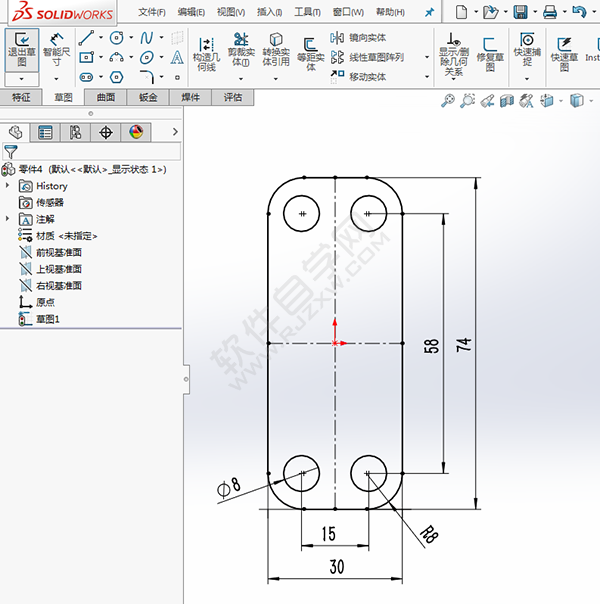Image resolution: width=600 pixels, height=604 pixels.
Task: Click Zoom to Fit in view toolbar
Action: (x=448, y=101)
